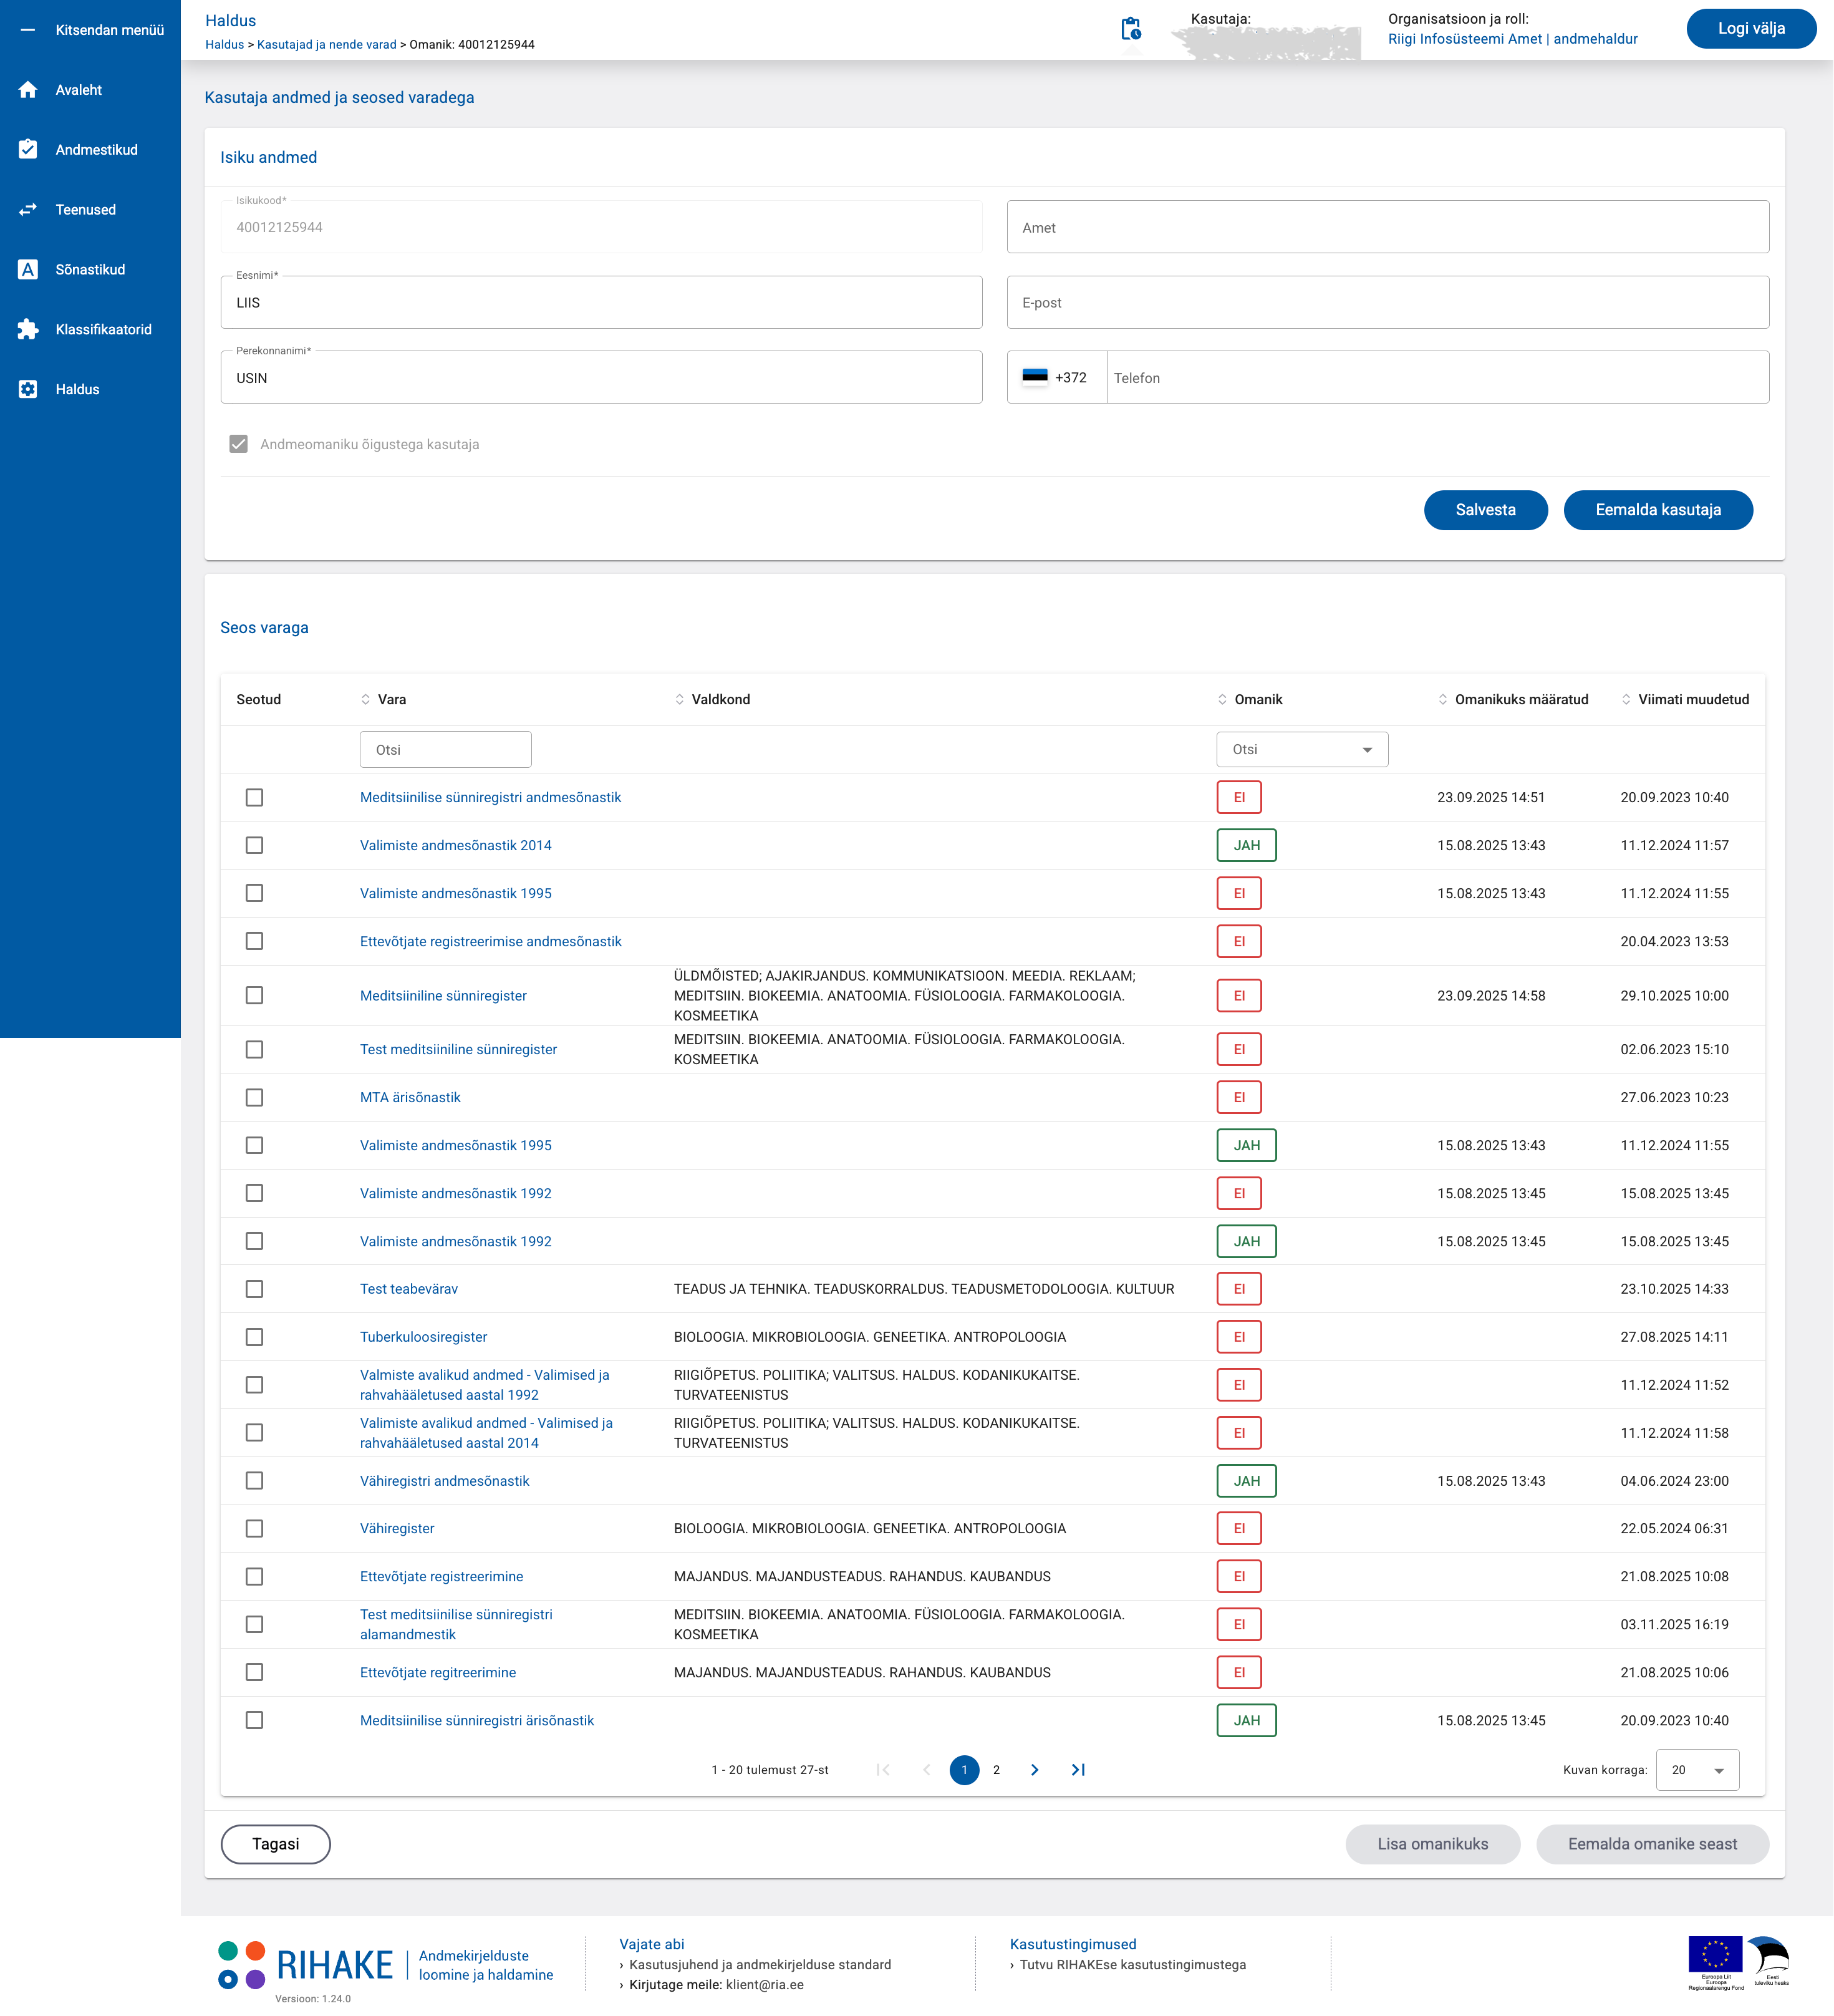Open Teenused arrows icon

coord(28,210)
